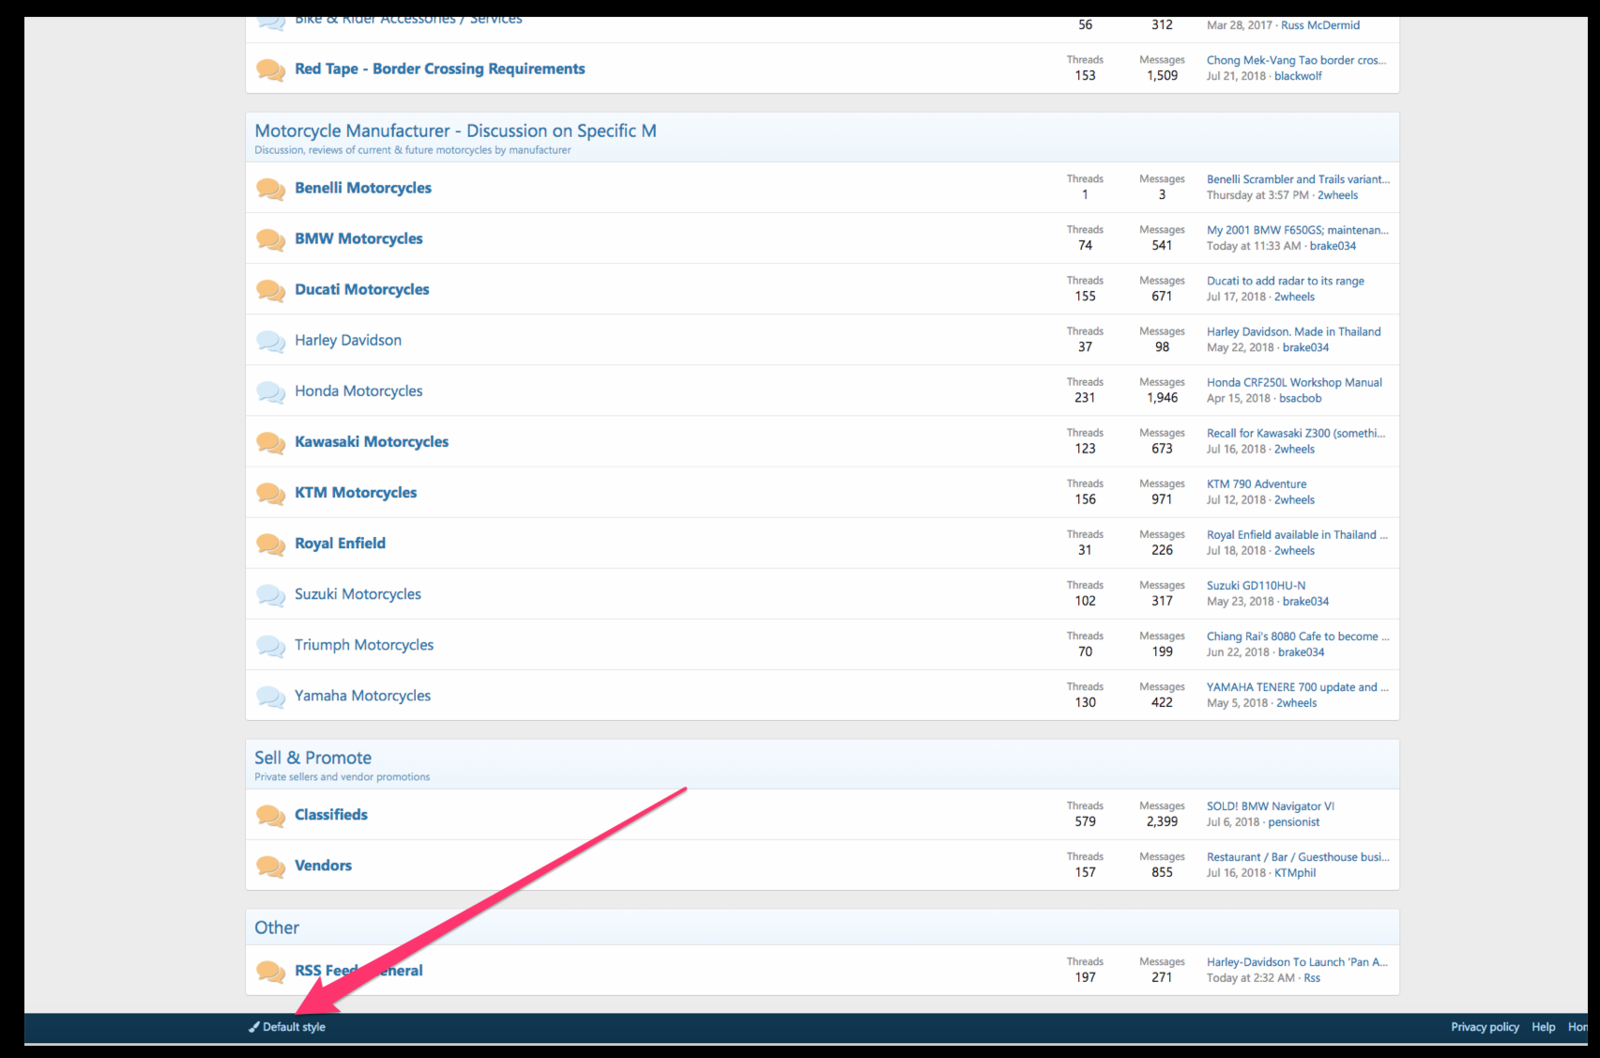This screenshot has width=1600, height=1058.
Task: Open user brake034 profile in BMW row
Action: [x=1333, y=246]
